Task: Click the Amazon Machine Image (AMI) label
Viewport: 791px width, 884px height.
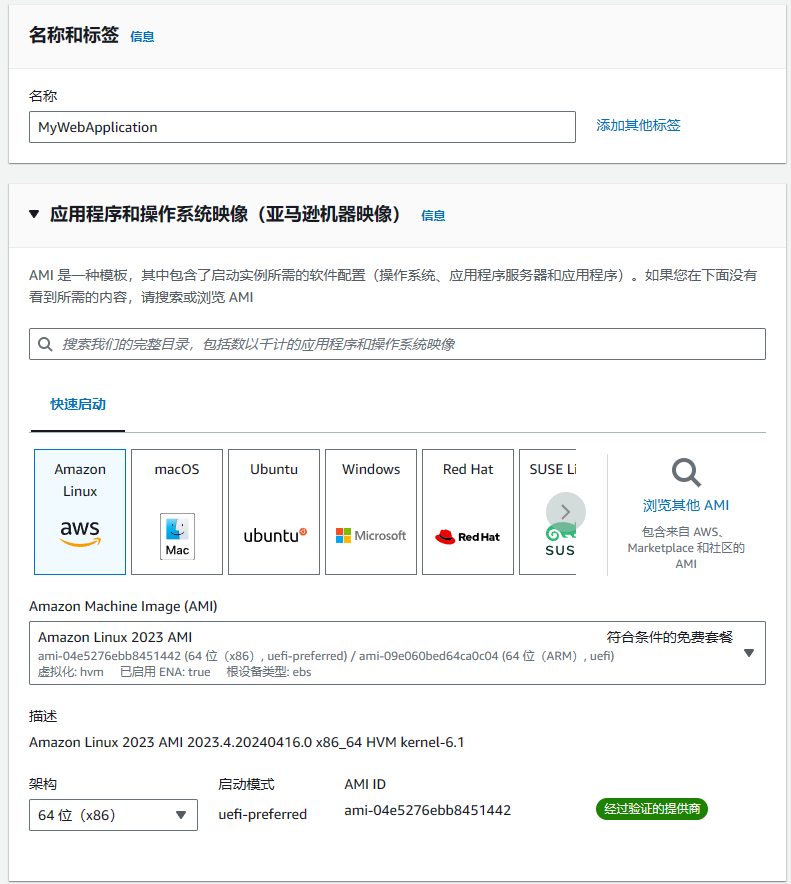Action: point(123,606)
